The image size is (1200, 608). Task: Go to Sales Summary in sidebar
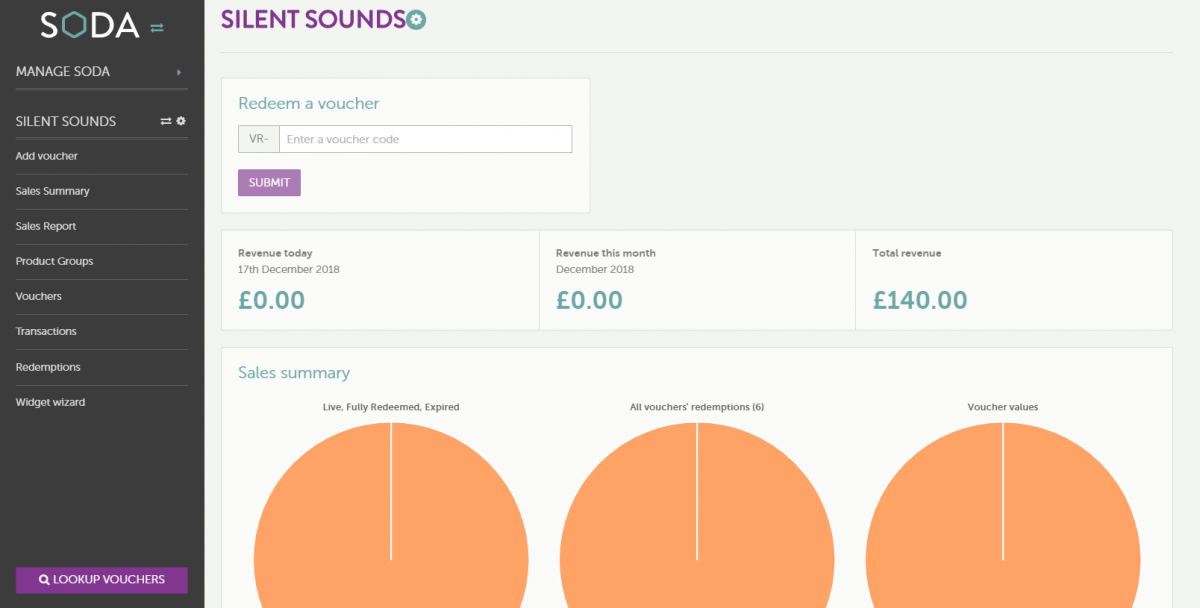coord(53,191)
